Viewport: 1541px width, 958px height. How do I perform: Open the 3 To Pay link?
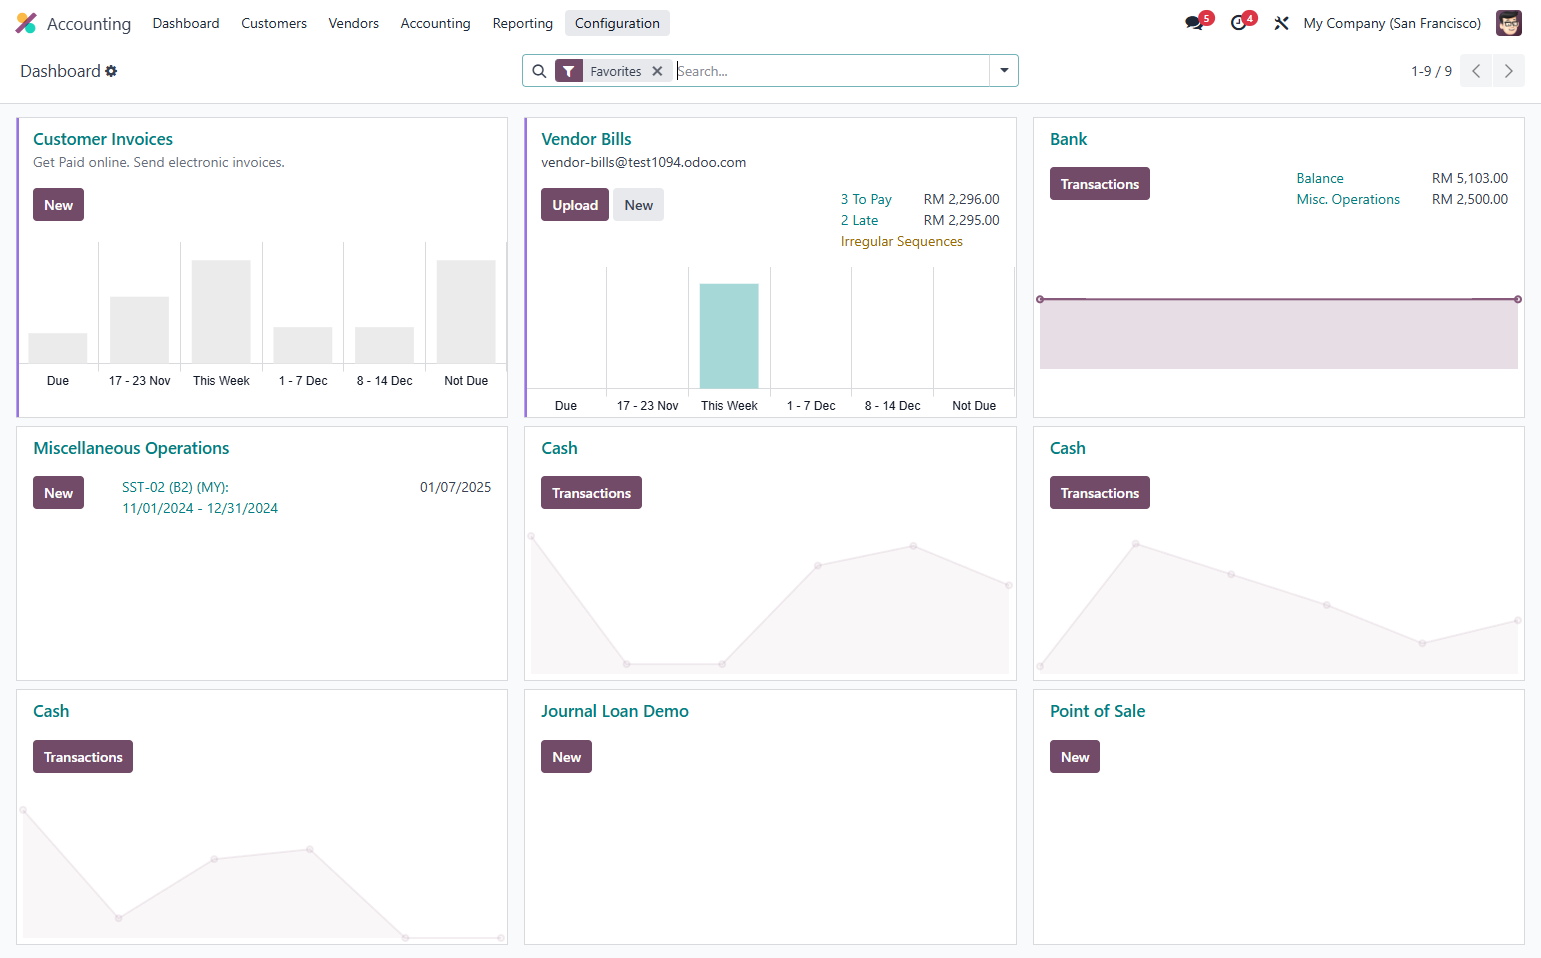click(x=866, y=199)
